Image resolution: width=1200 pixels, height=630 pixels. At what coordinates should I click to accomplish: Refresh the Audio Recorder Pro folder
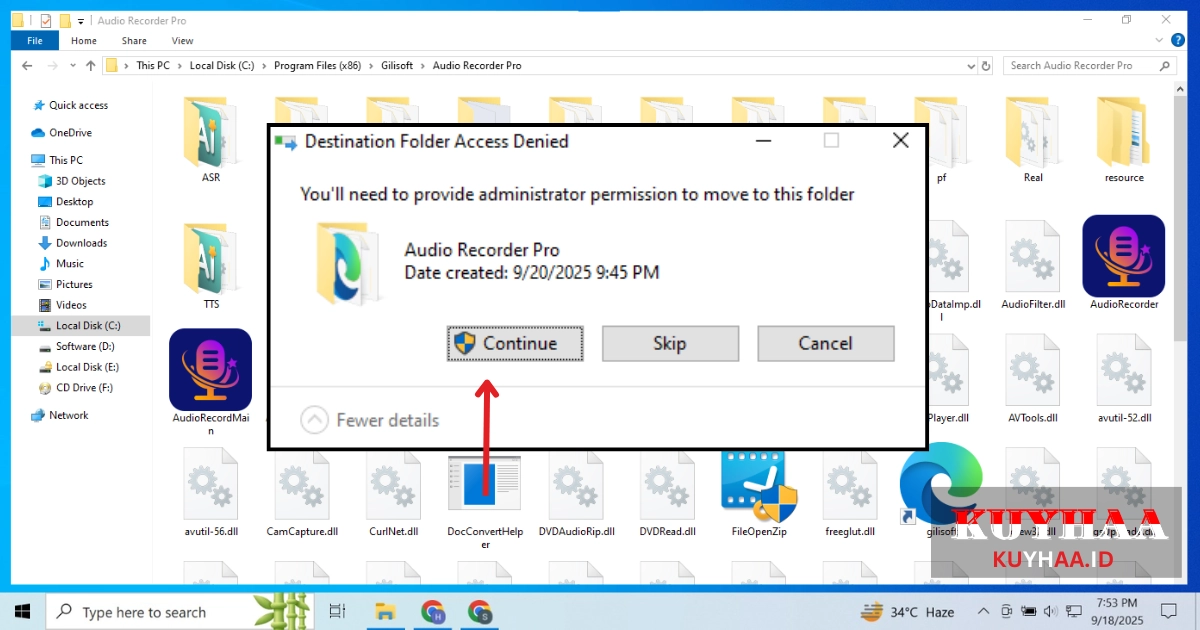(987, 66)
